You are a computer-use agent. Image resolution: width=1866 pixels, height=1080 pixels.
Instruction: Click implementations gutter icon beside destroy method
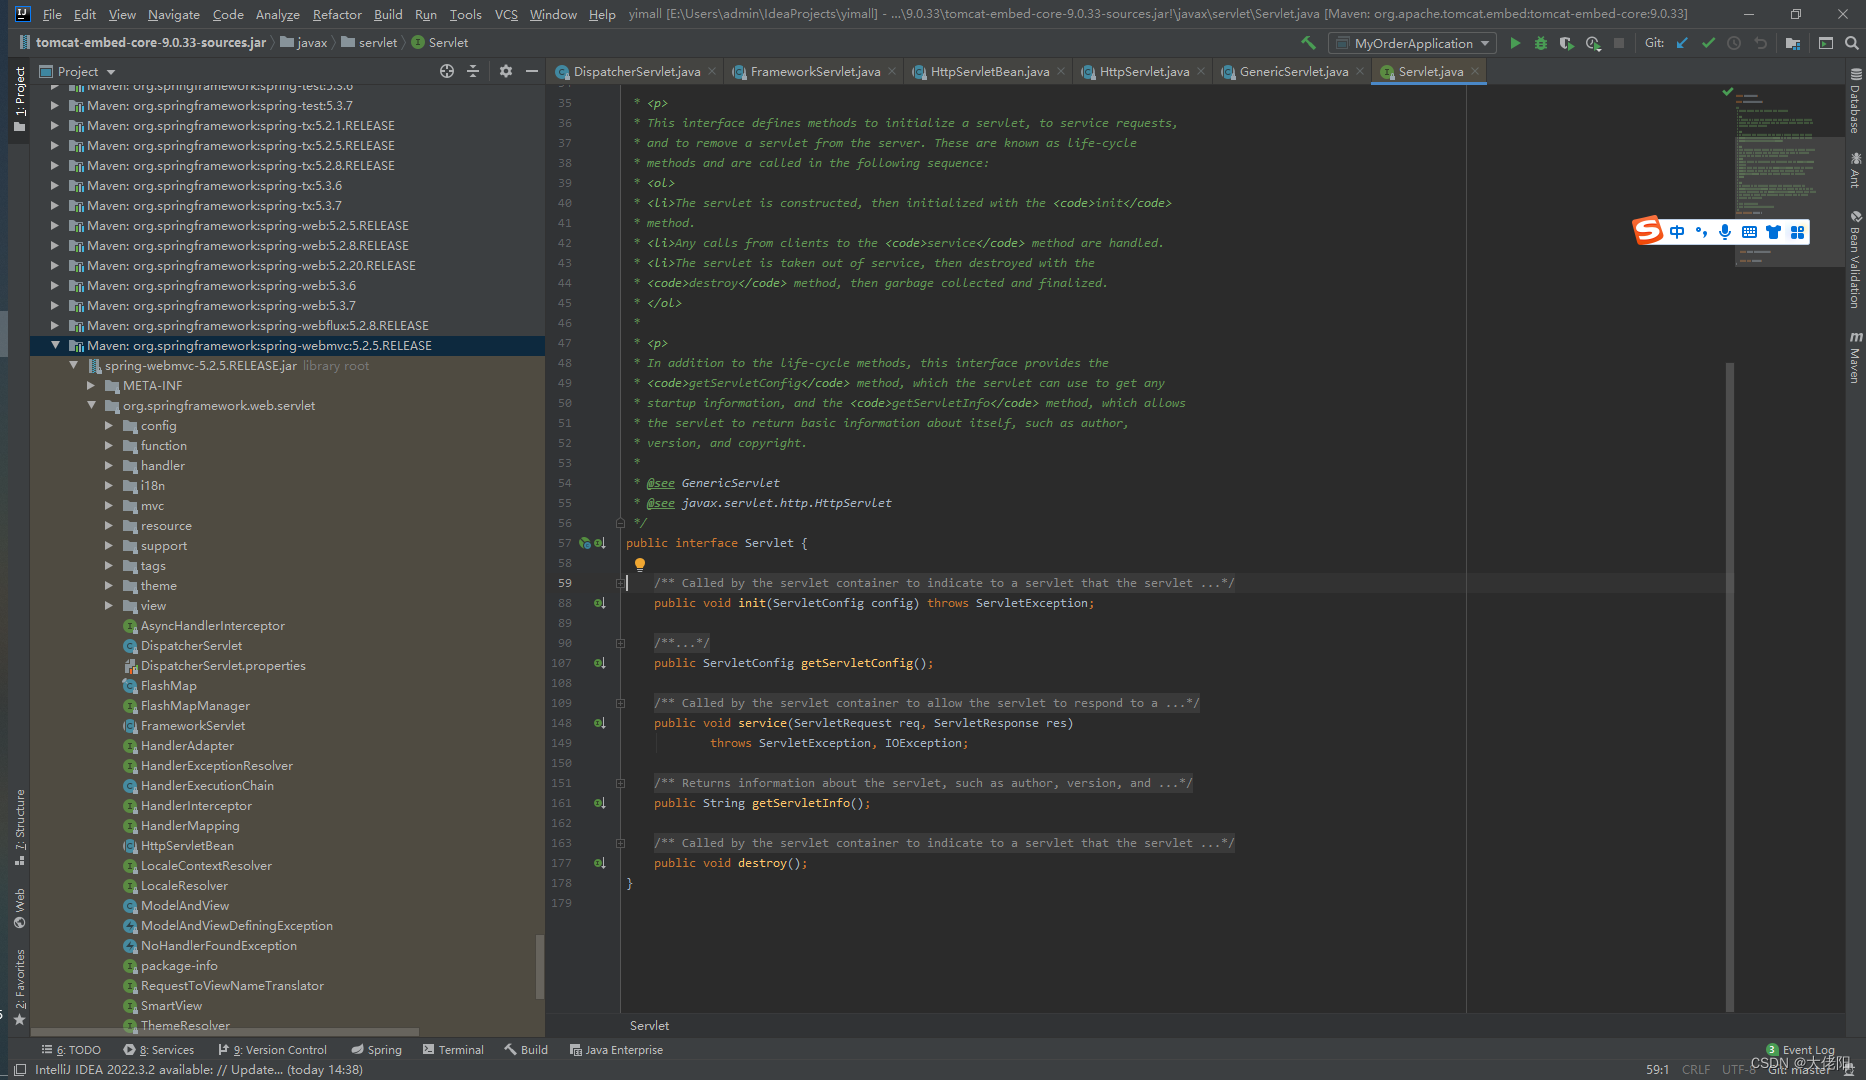(599, 863)
